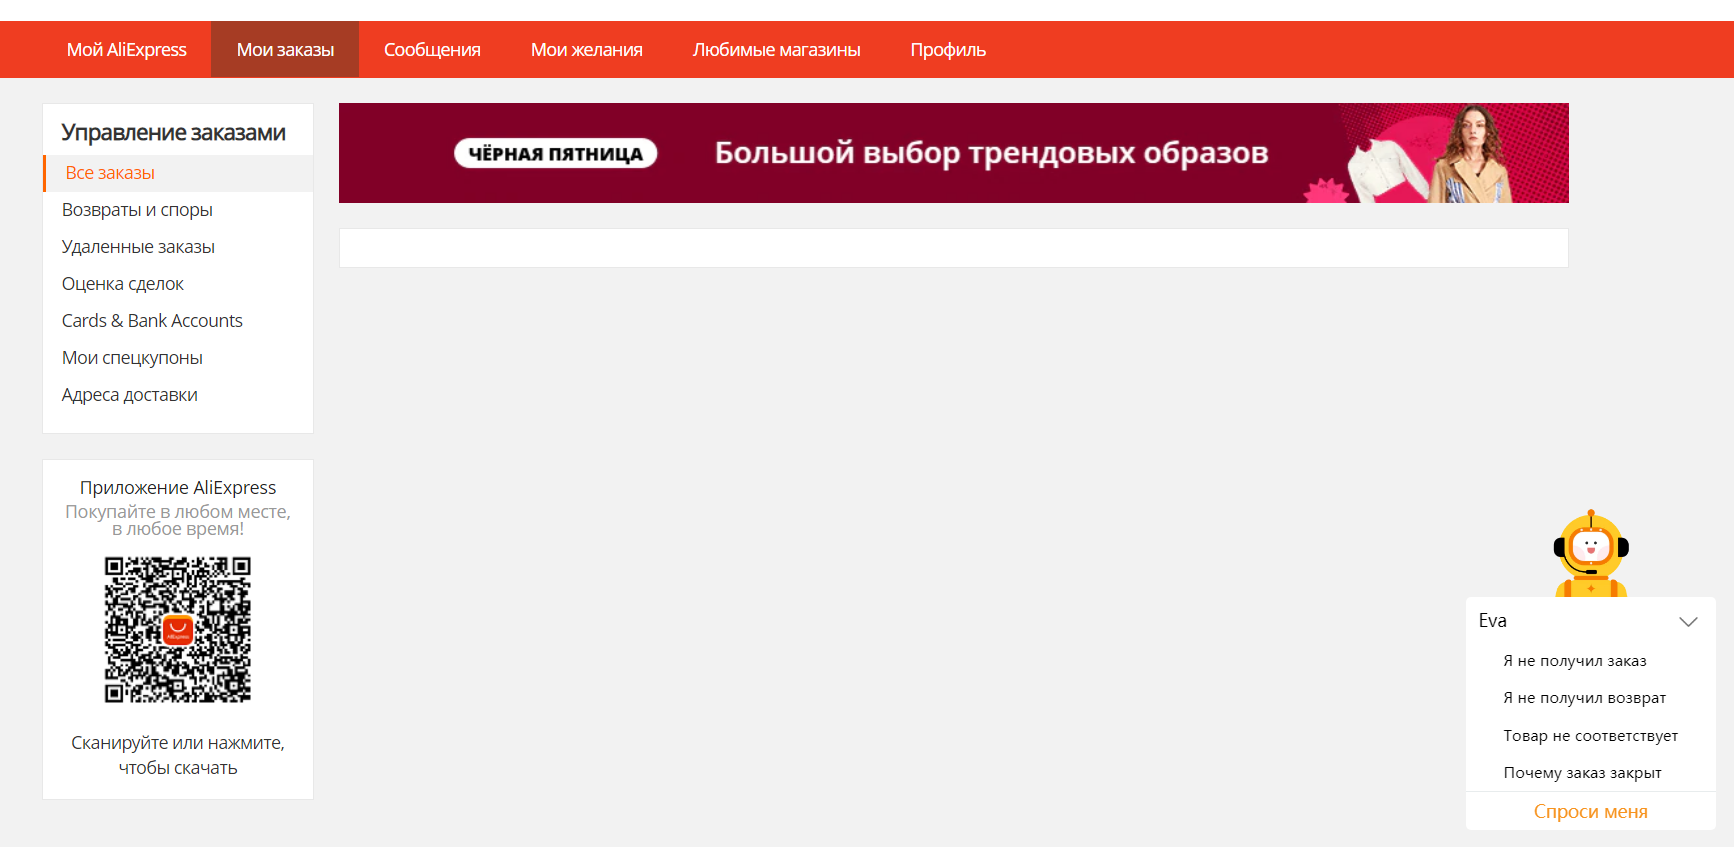Open Cards & Bank Accounts
Image resolution: width=1734 pixels, height=847 pixels.
152,321
